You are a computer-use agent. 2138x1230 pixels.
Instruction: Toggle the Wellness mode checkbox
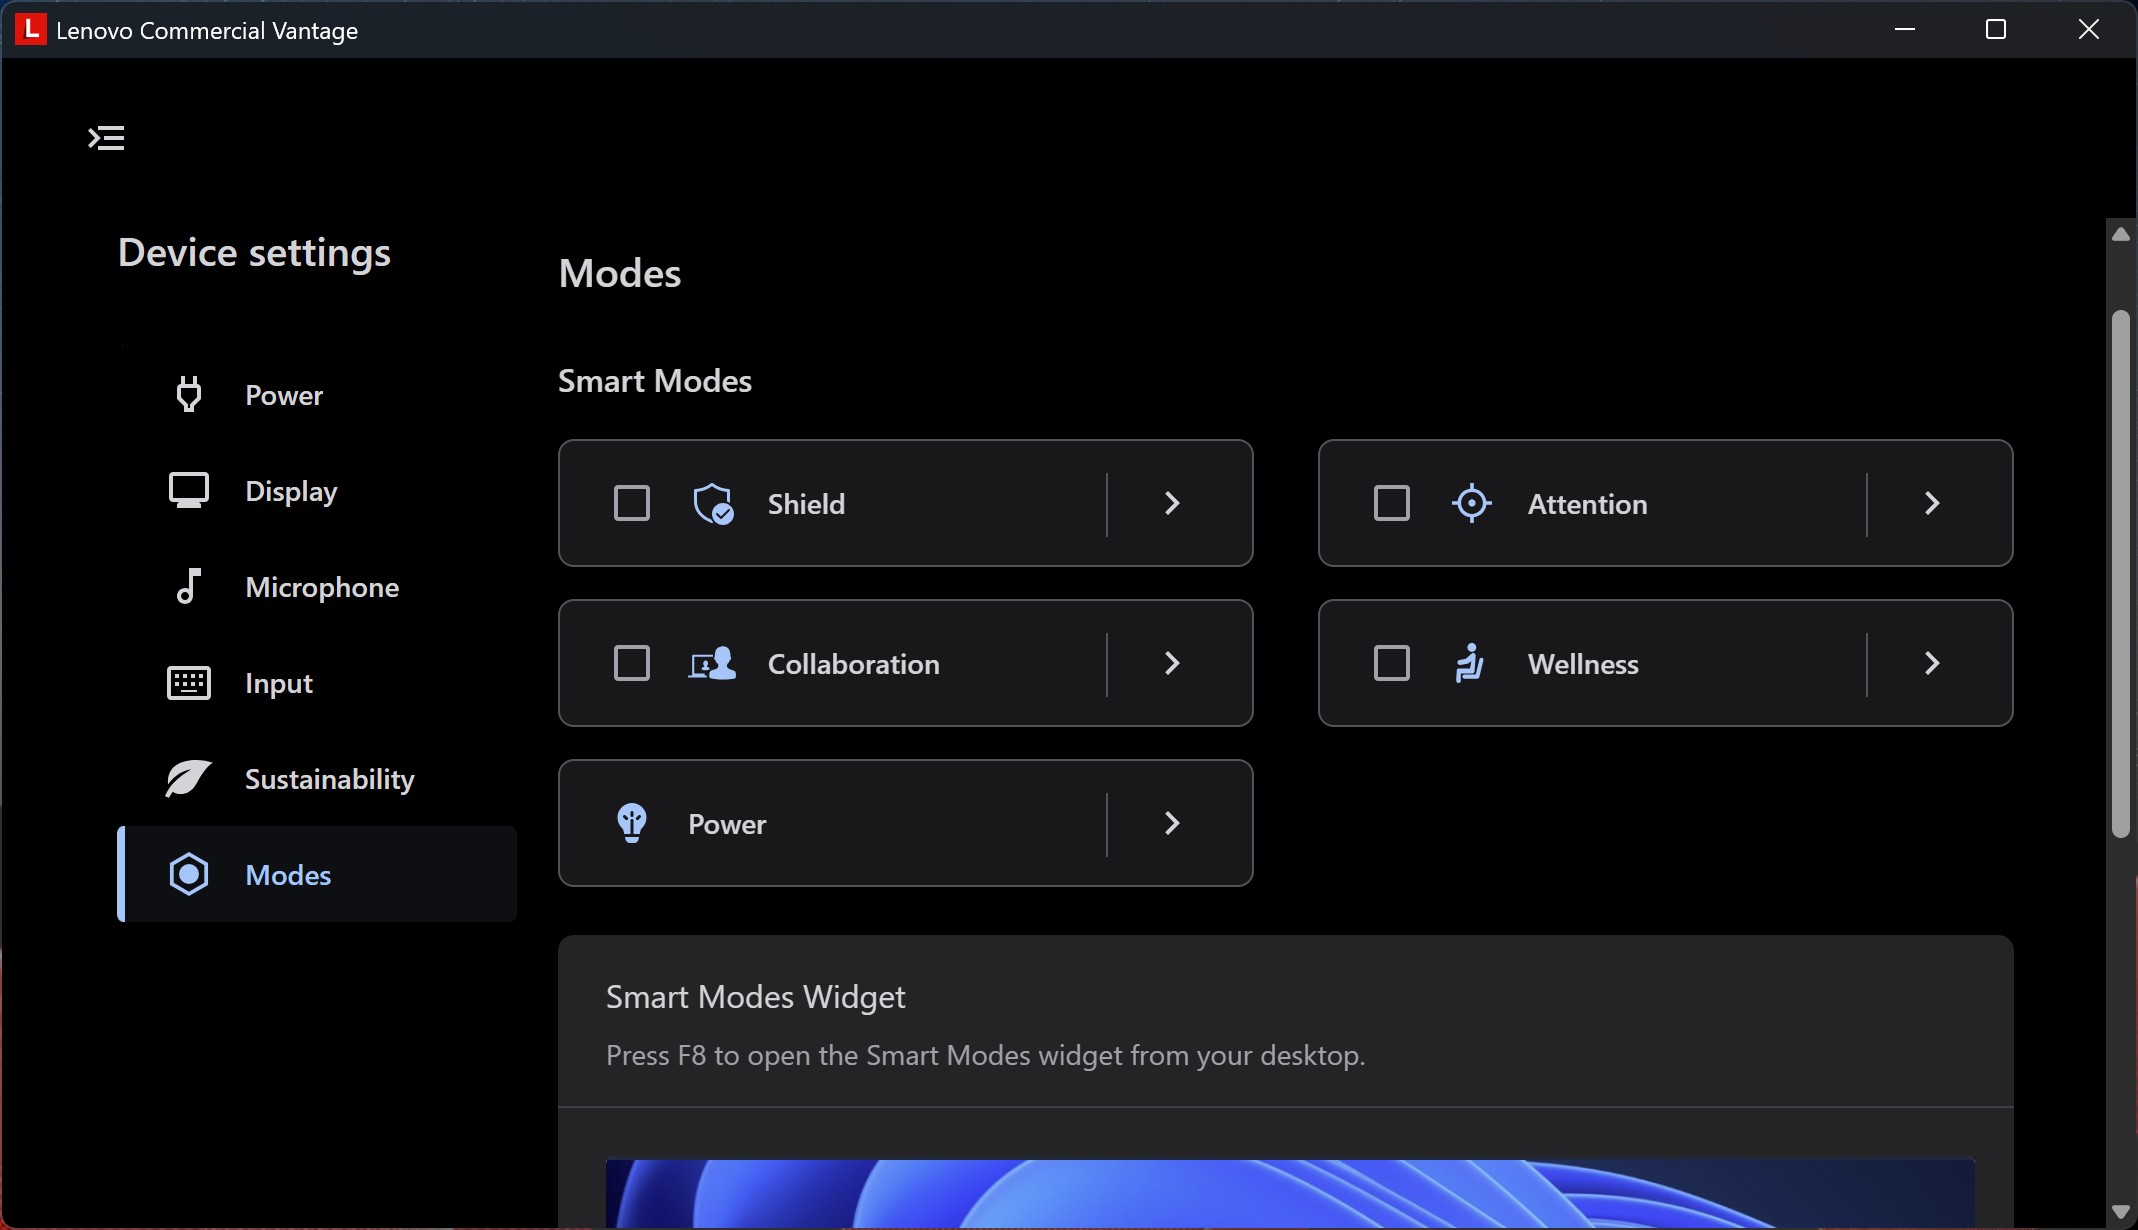tap(1391, 663)
